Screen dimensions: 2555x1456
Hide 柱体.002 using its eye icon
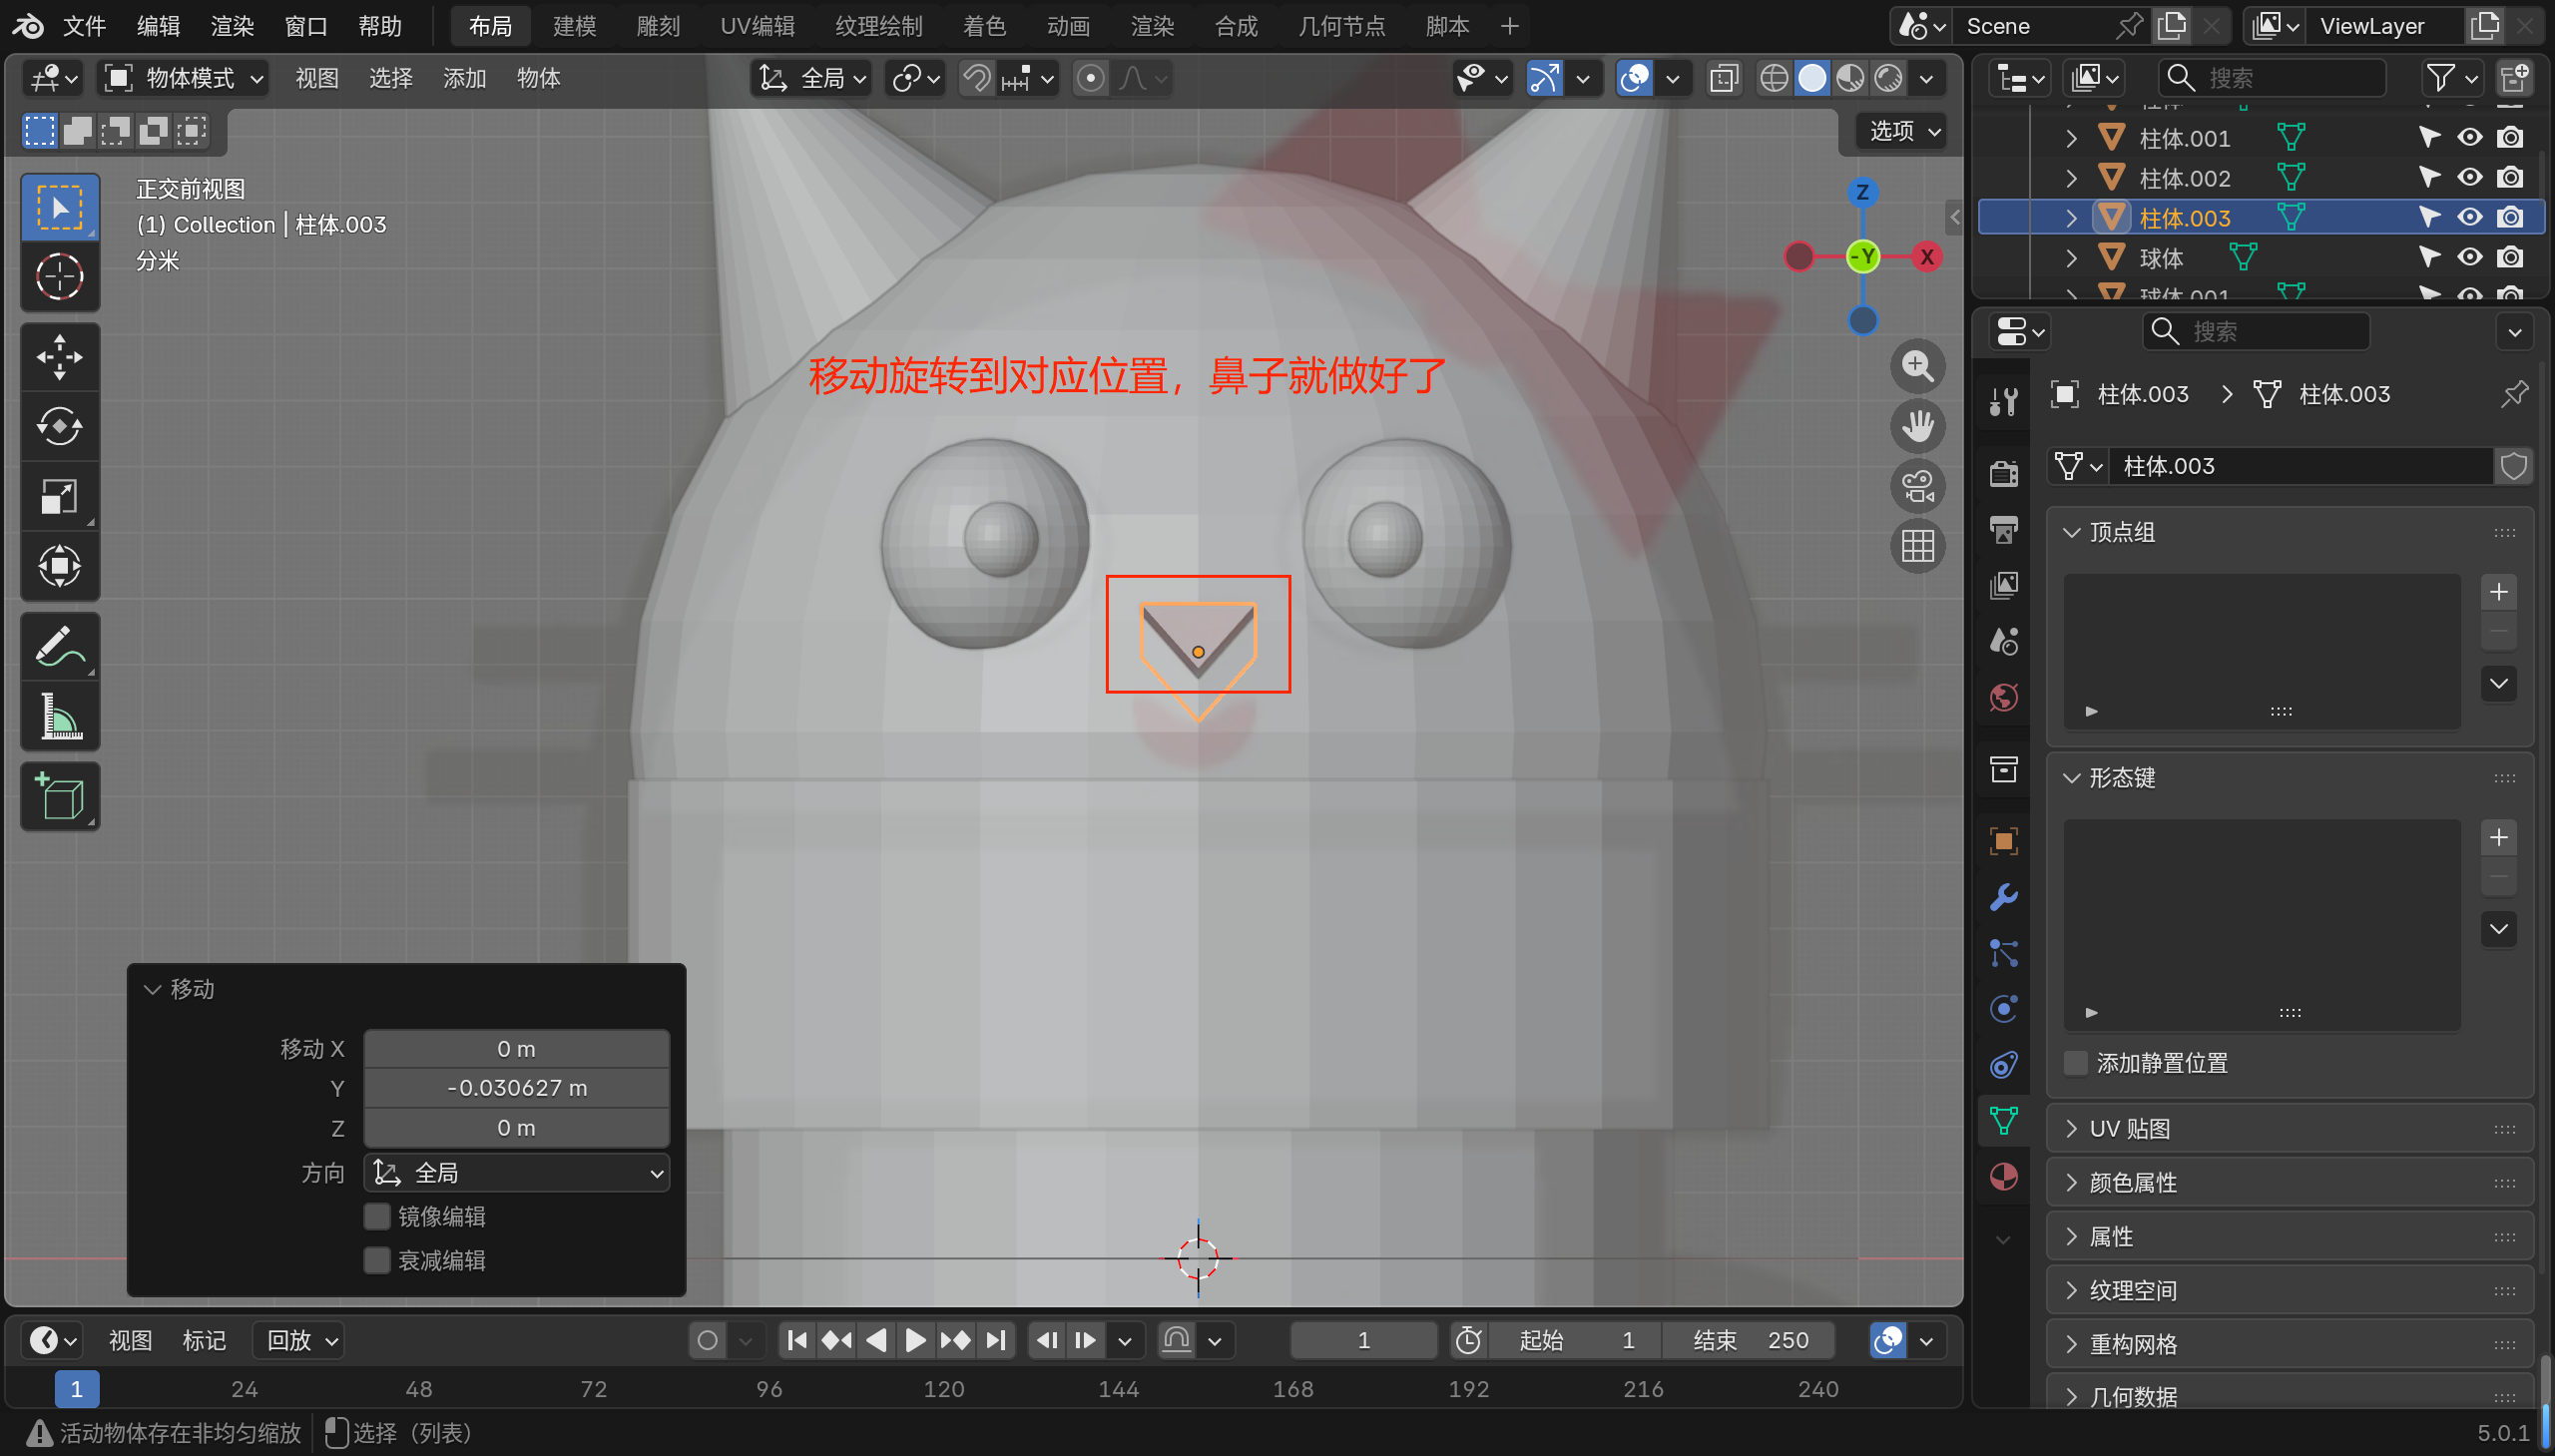click(2470, 178)
